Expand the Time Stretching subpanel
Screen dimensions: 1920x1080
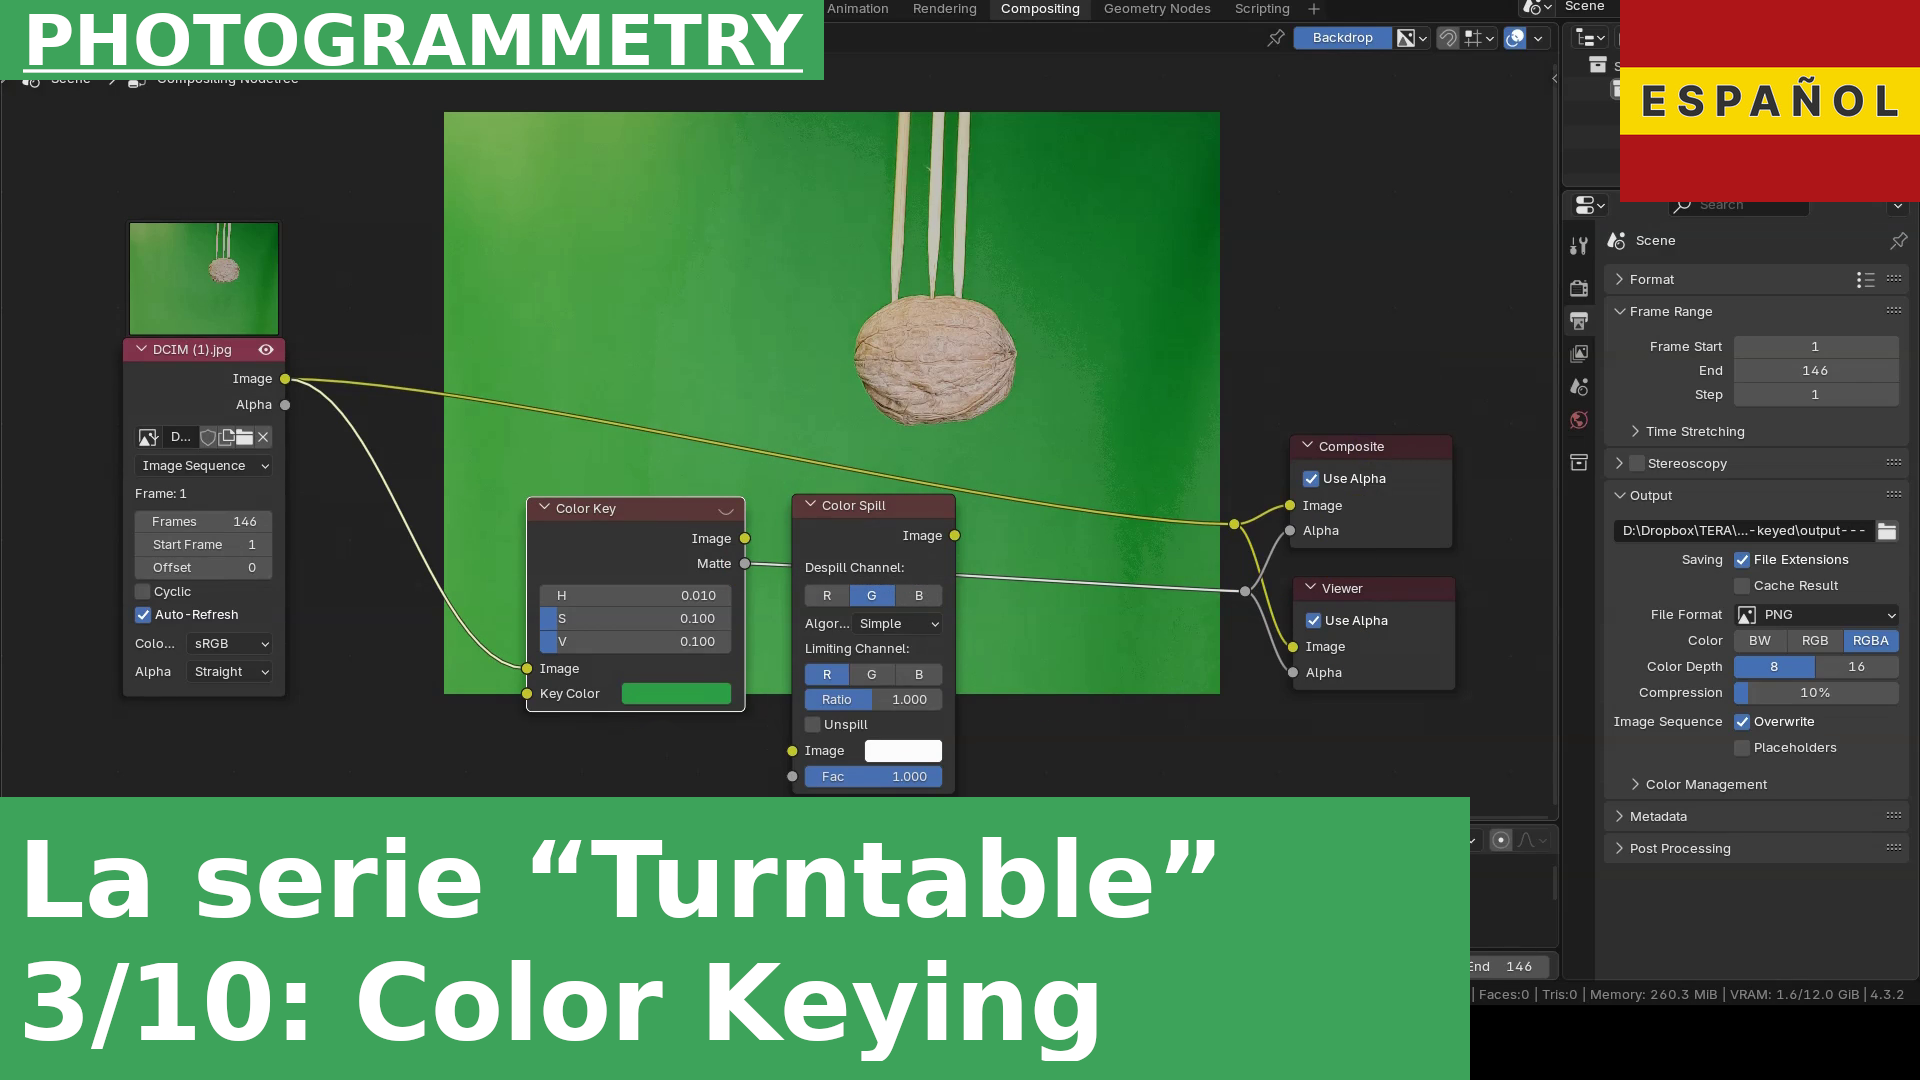coord(1694,432)
